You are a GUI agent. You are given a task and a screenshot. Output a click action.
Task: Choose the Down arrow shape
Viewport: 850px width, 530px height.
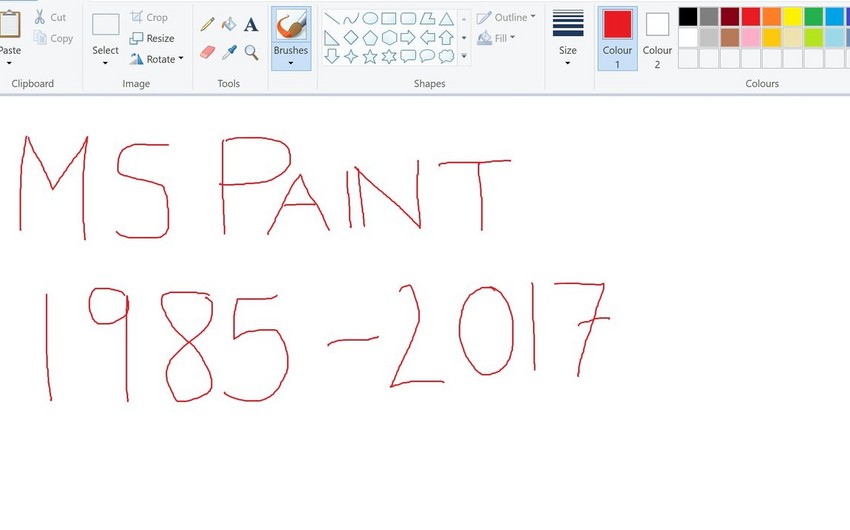[332, 56]
